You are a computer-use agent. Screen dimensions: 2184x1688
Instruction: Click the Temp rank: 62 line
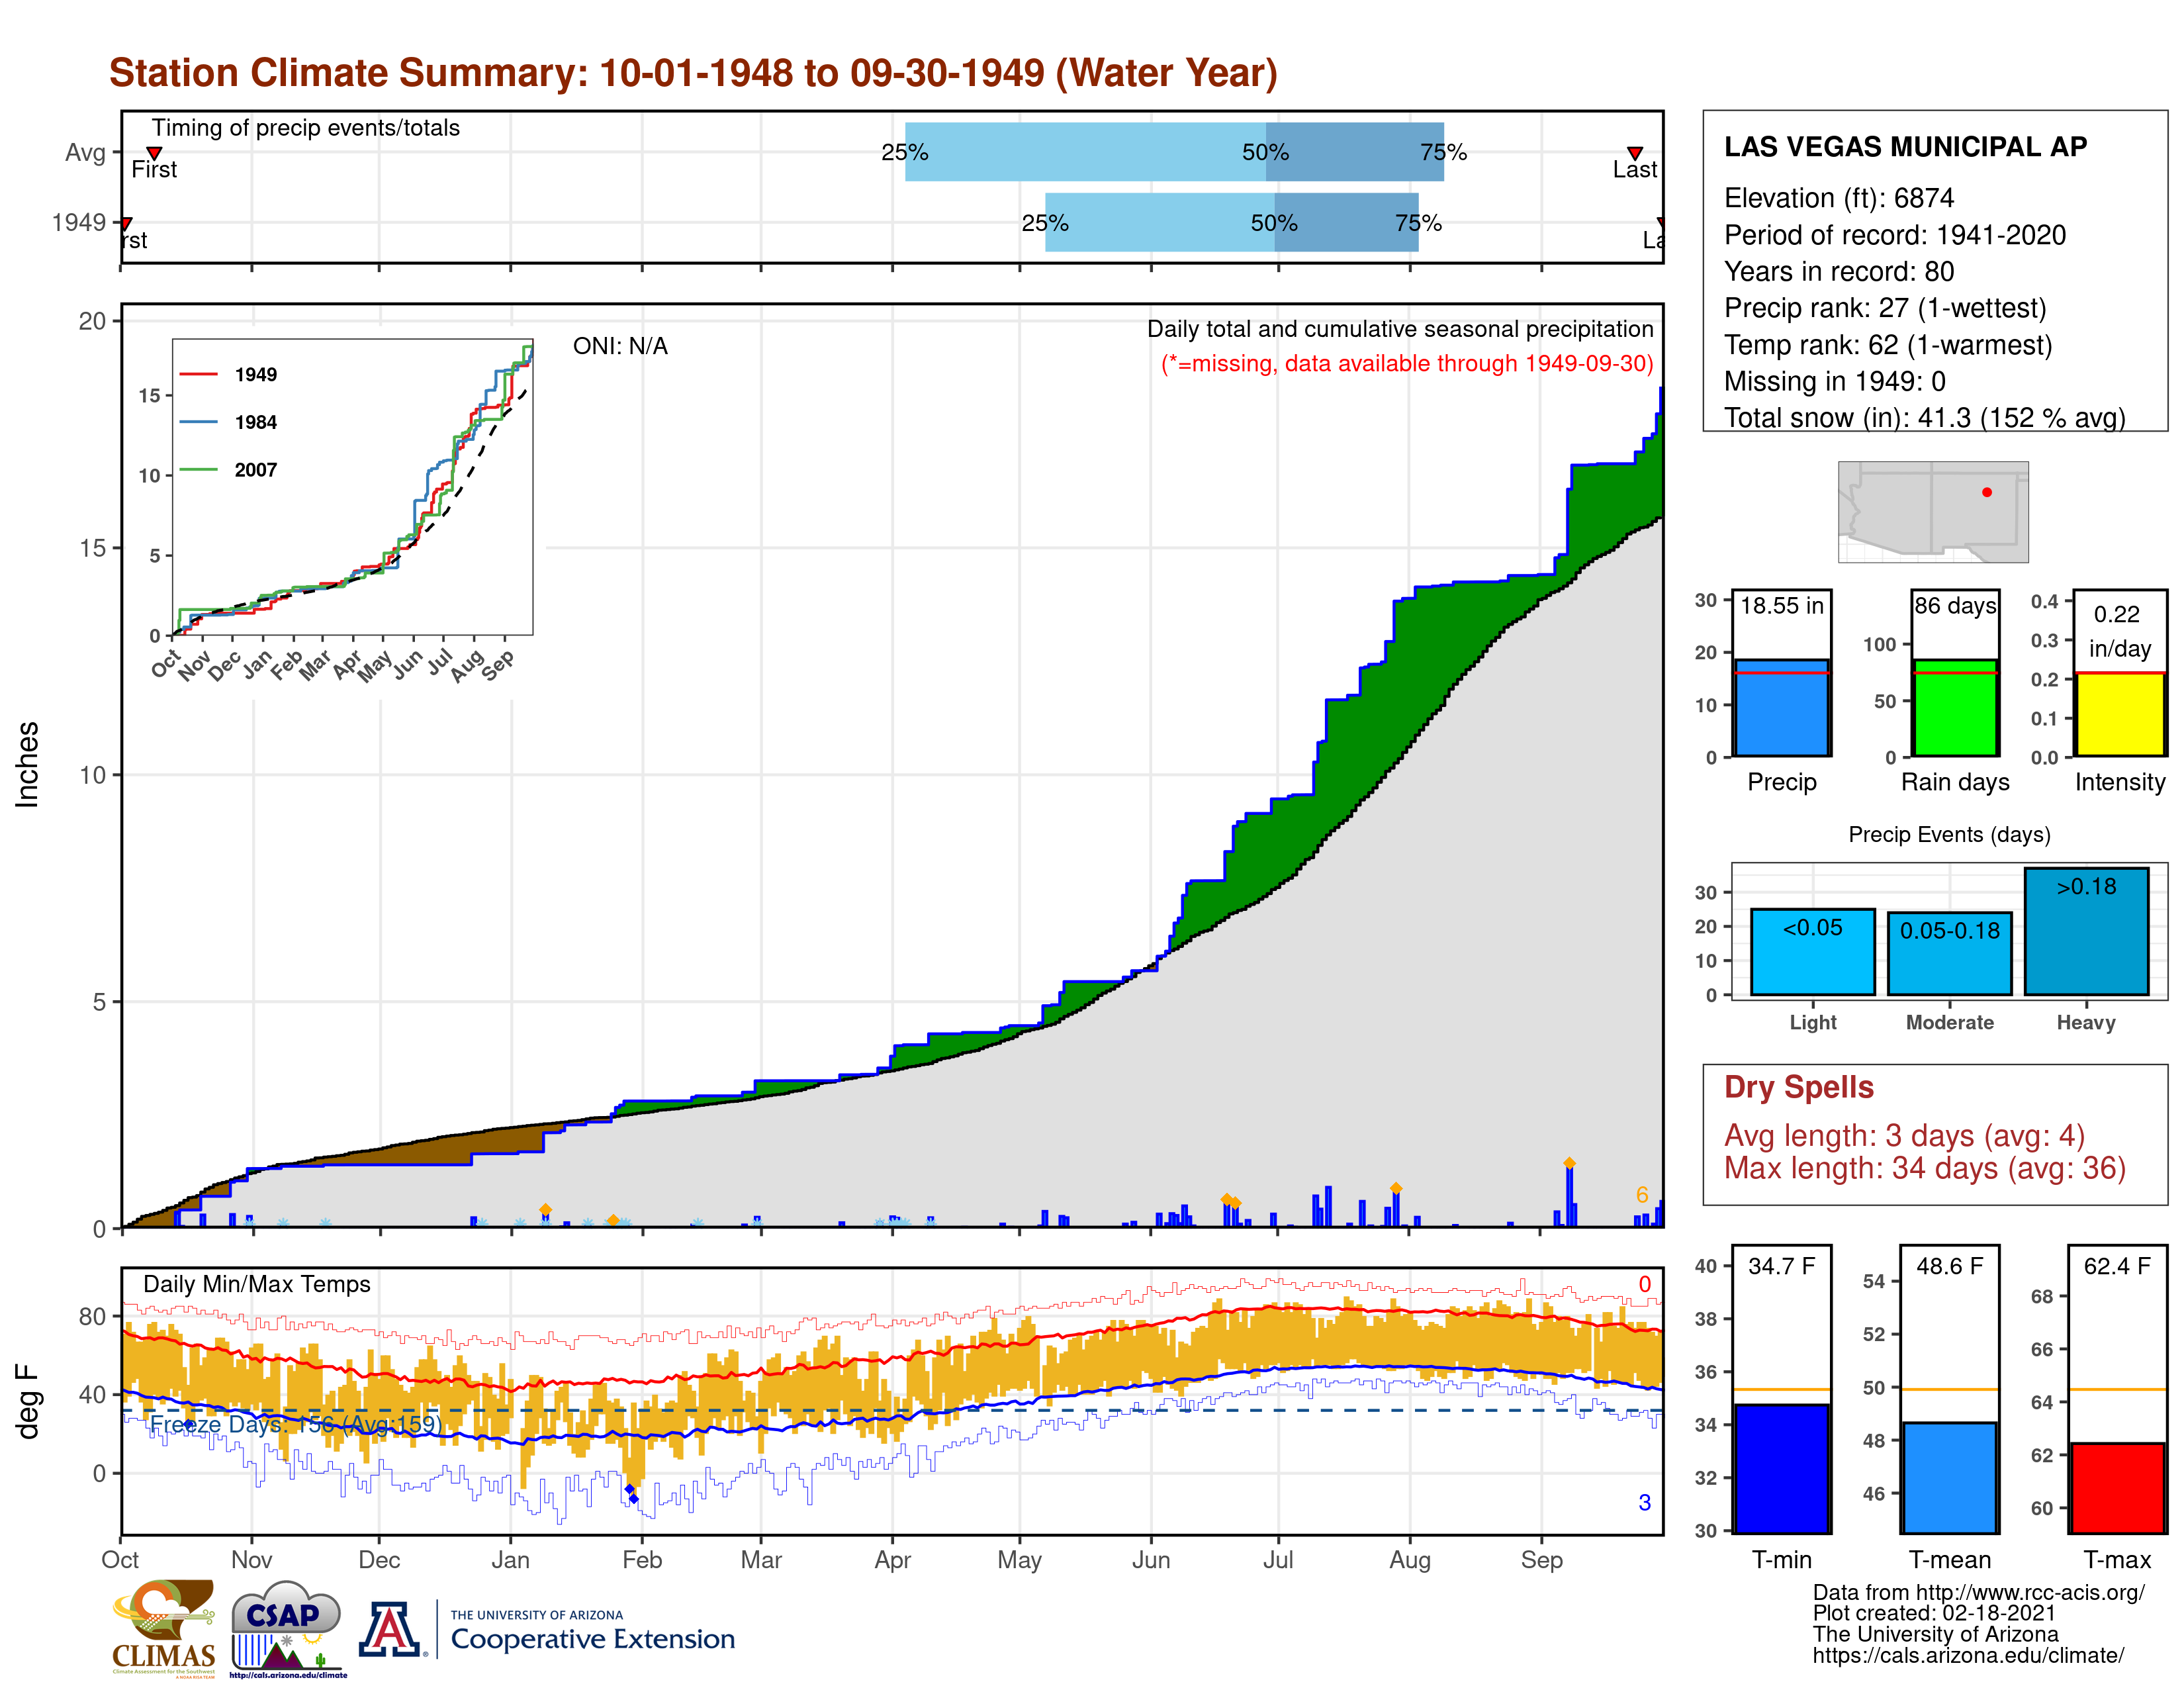click(x=1888, y=345)
